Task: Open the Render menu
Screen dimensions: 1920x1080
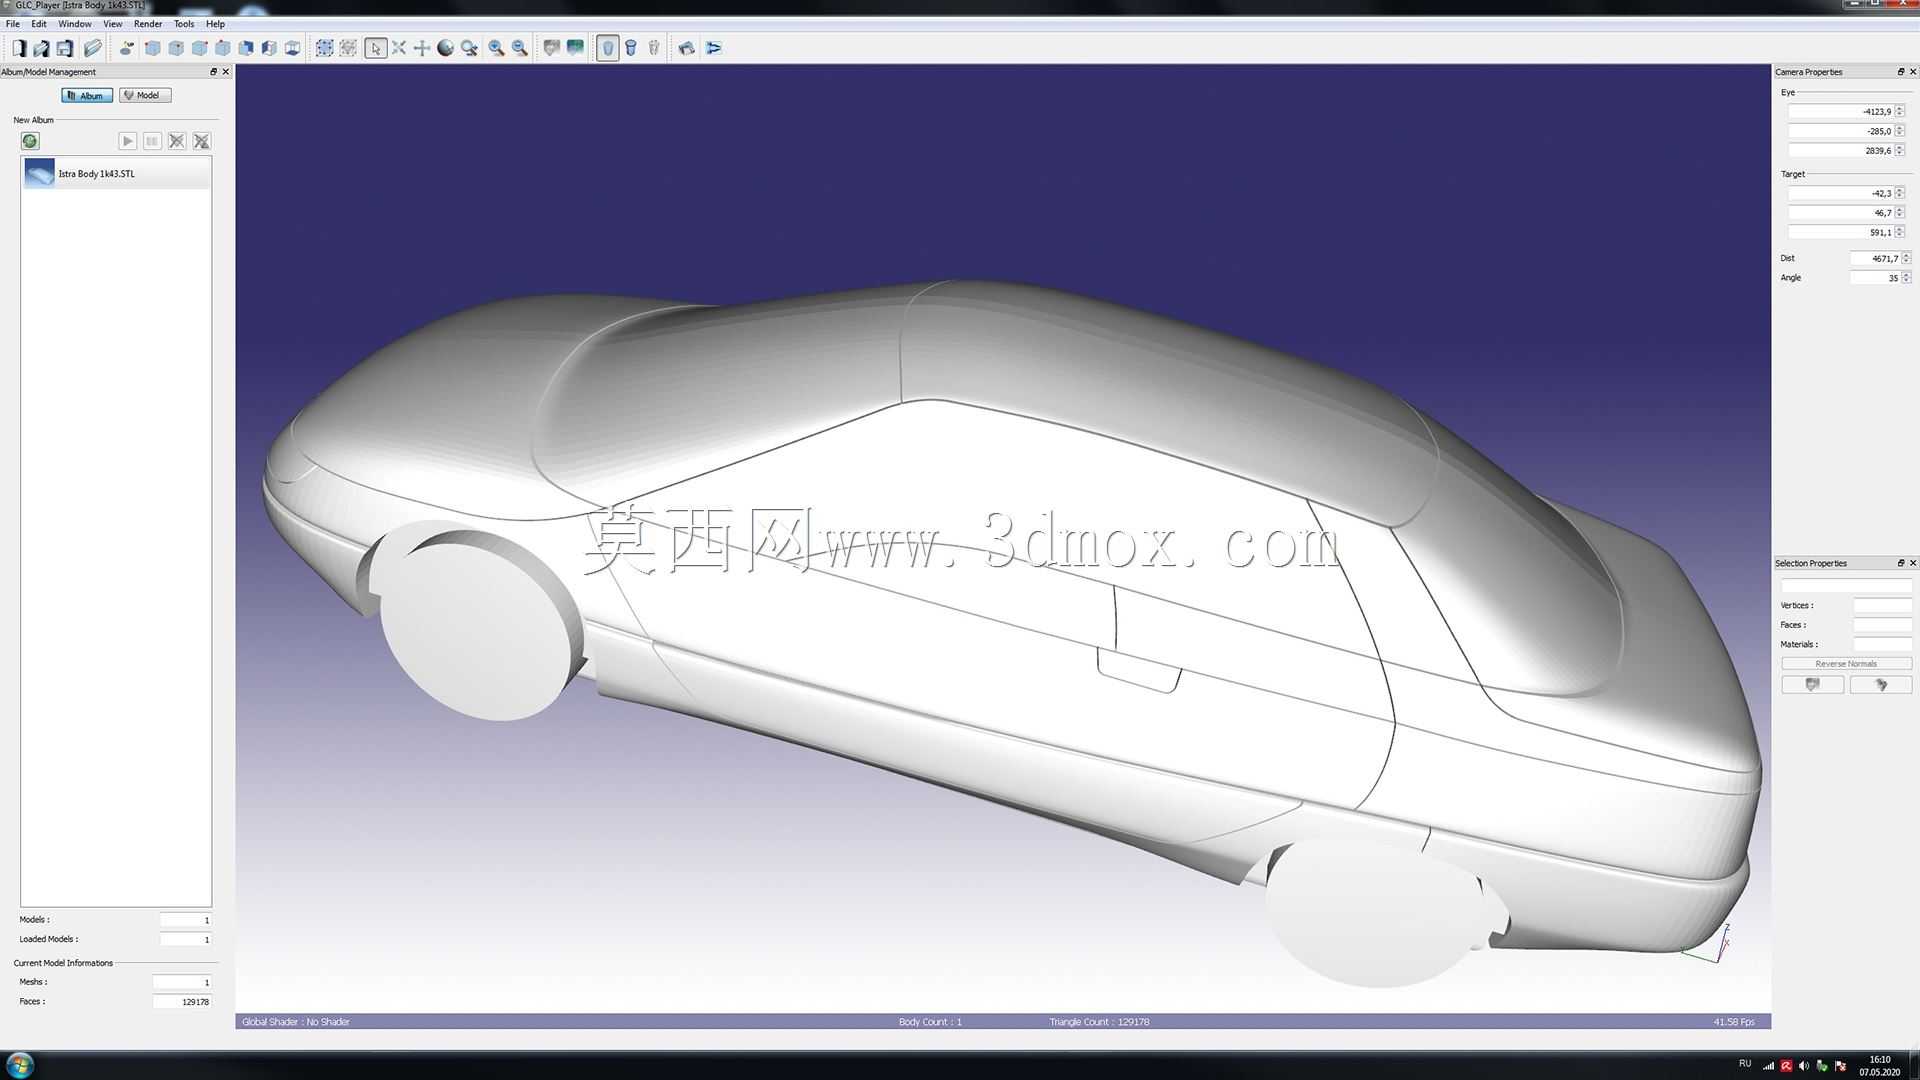Action: [x=148, y=24]
